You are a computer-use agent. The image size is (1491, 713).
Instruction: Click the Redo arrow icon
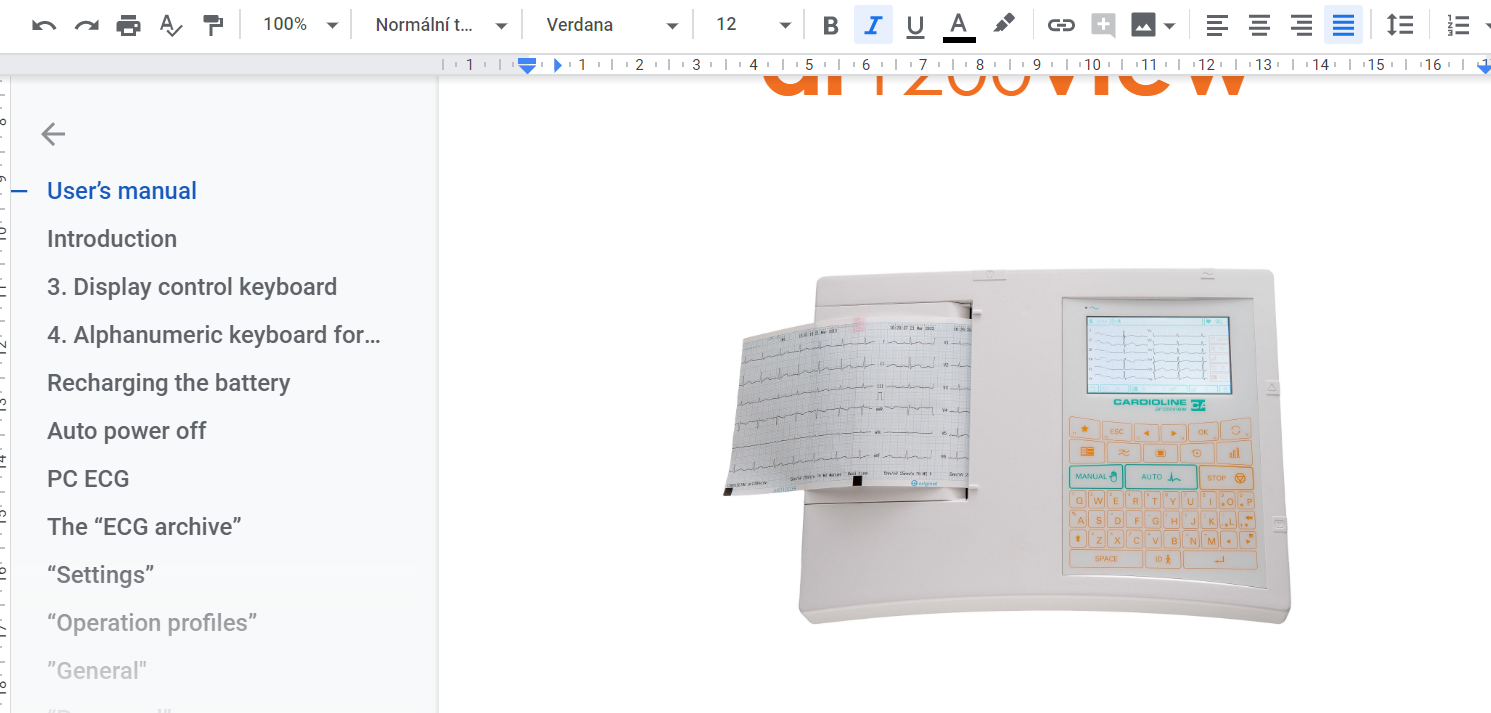coord(86,25)
